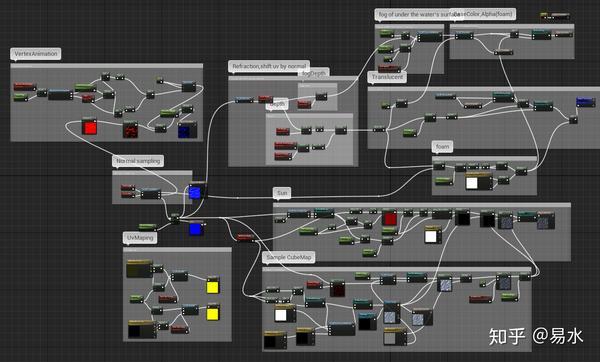Click the BaseColor,Alpha(foam) comment label
This screenshot has width=600, height=362.
(x=483, y=14)
